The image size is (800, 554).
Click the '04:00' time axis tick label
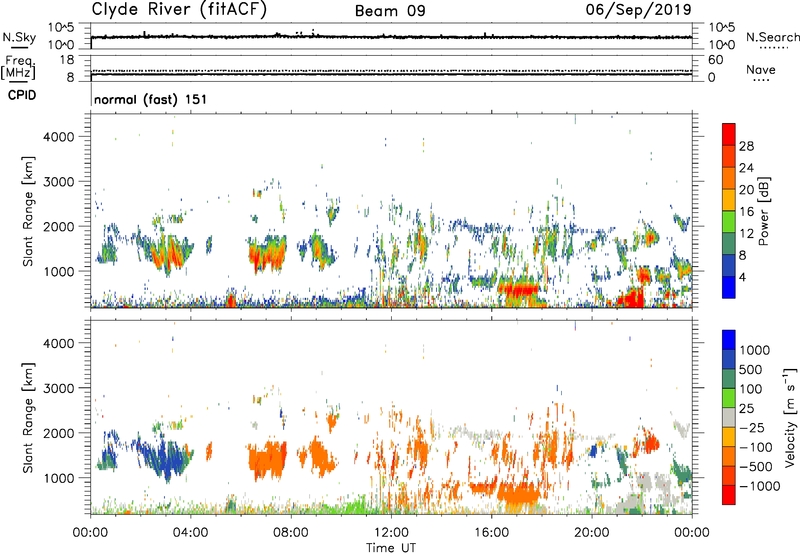pos(190,533)
